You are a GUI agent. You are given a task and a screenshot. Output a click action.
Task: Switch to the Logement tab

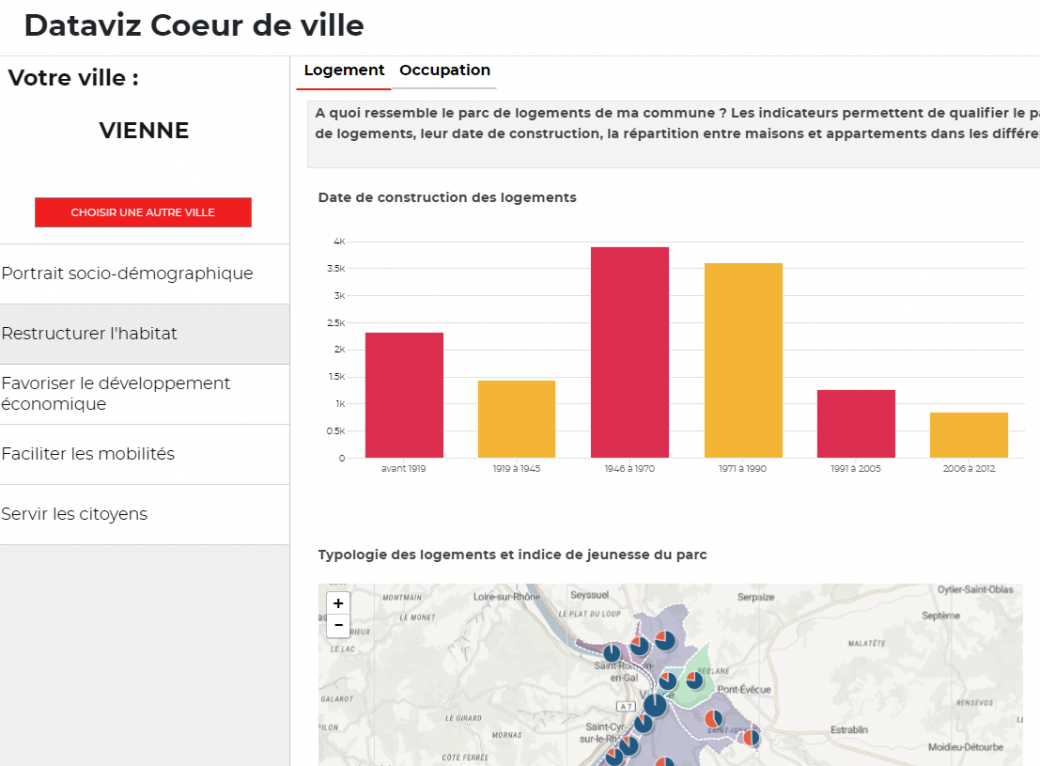(x=344, y=70)
